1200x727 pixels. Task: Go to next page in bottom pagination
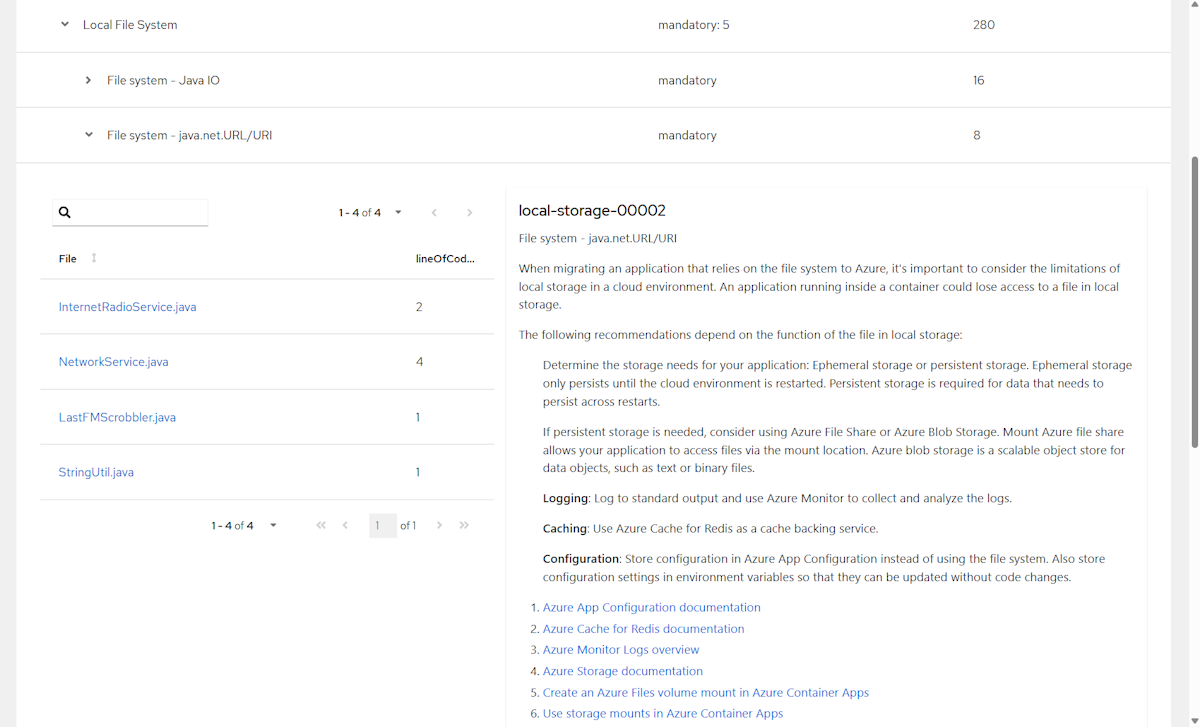[x=439, y=525]
